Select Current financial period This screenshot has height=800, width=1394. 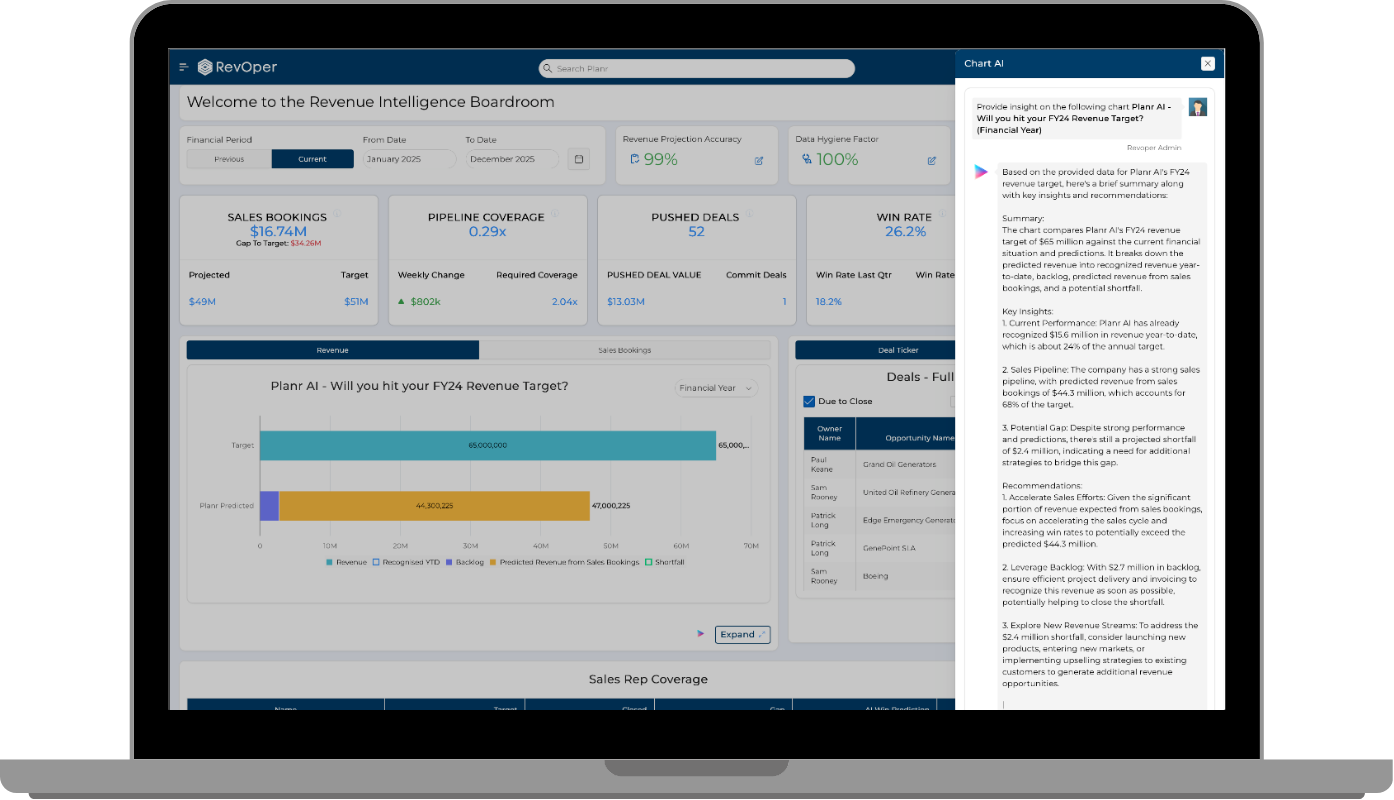click(x=312, y=159)
